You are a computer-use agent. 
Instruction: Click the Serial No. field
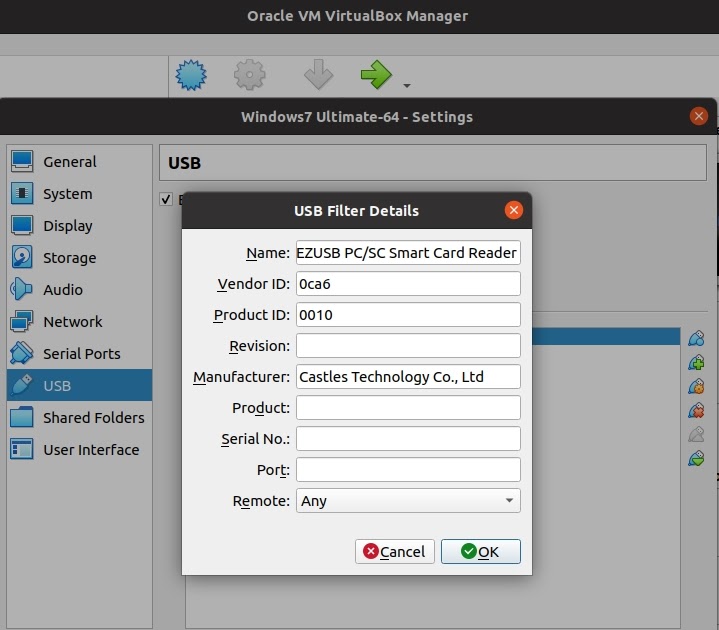tap(408, 439)
